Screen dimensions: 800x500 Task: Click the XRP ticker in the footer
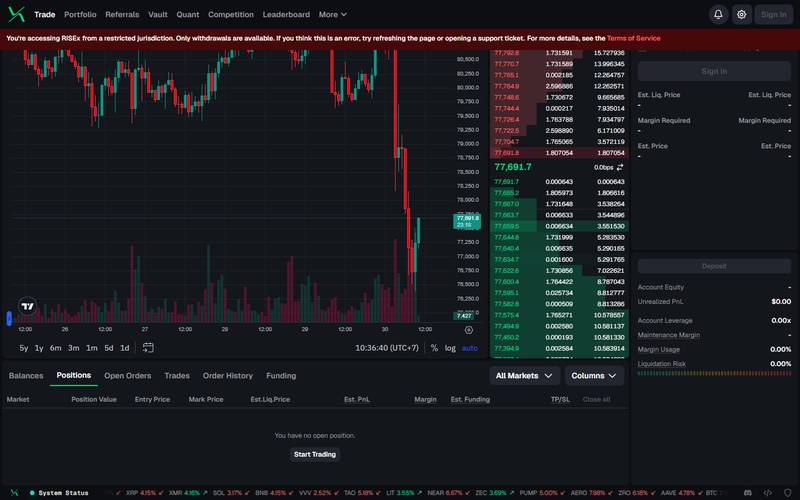tap(144, 493)
